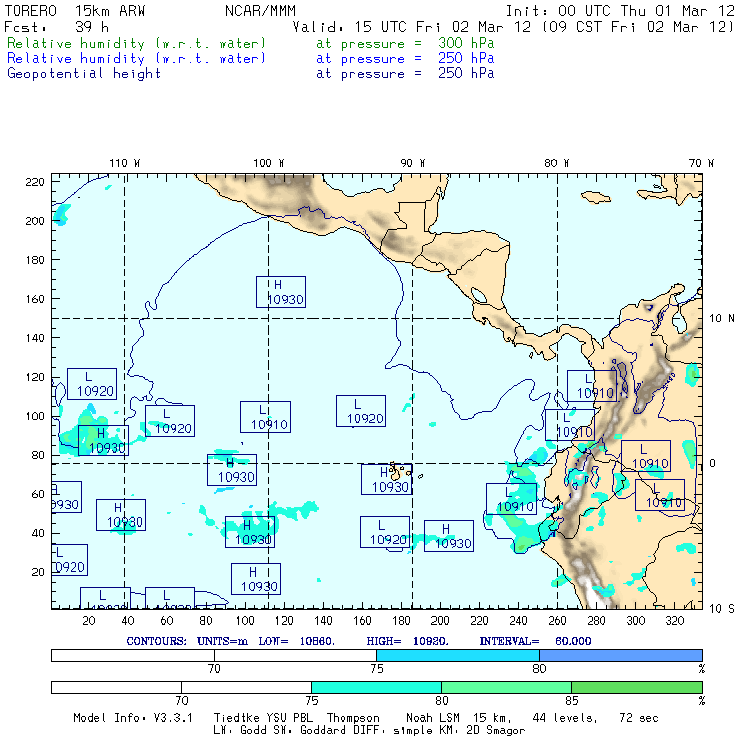Click the '90 W' longitude label
This screenshot has width=740, height=740.
(412, 163)
